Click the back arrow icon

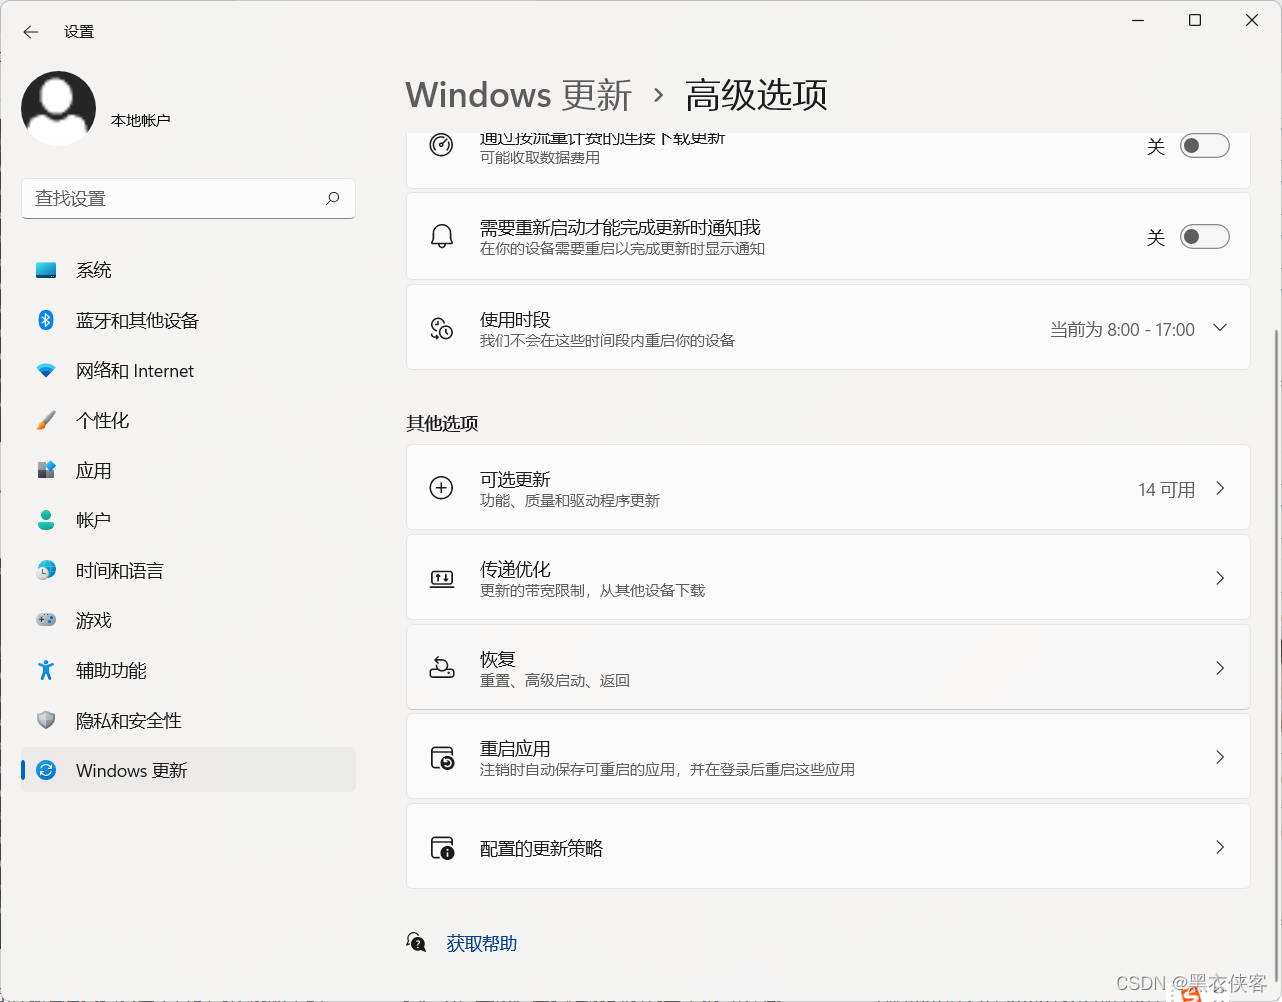click(31, 32)
